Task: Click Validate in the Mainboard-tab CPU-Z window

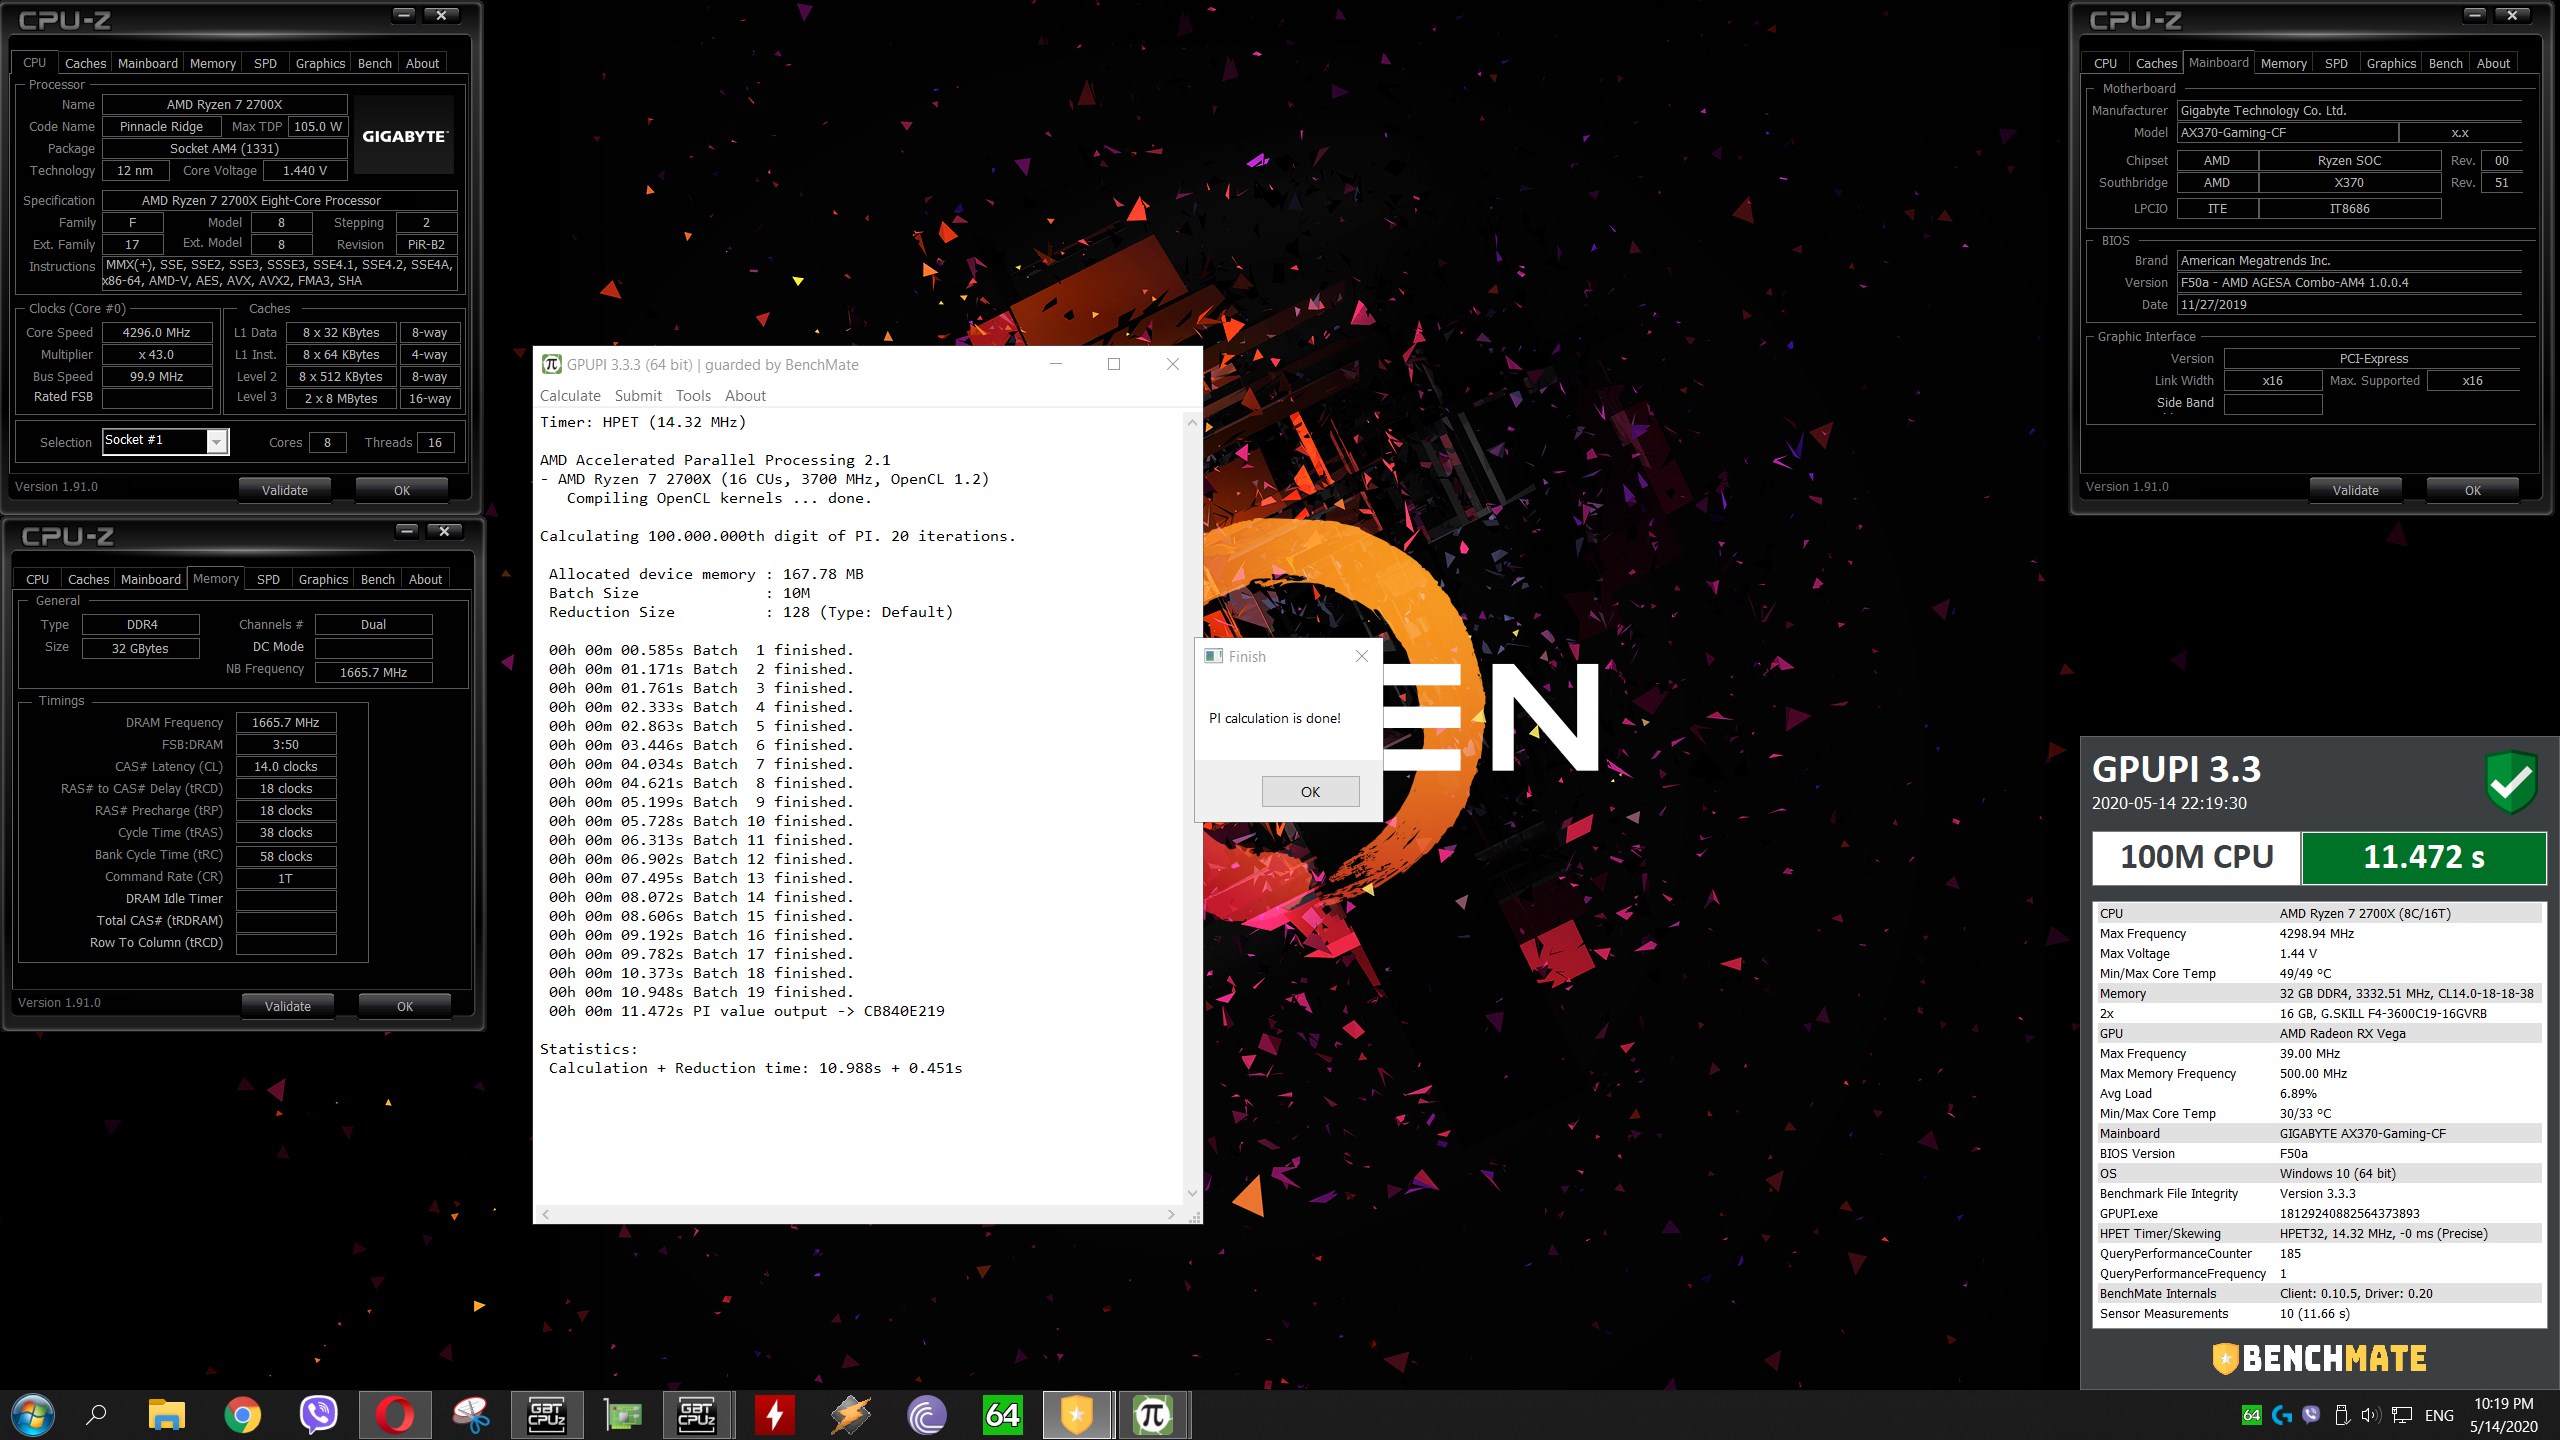Action: tap(2355, 490)
